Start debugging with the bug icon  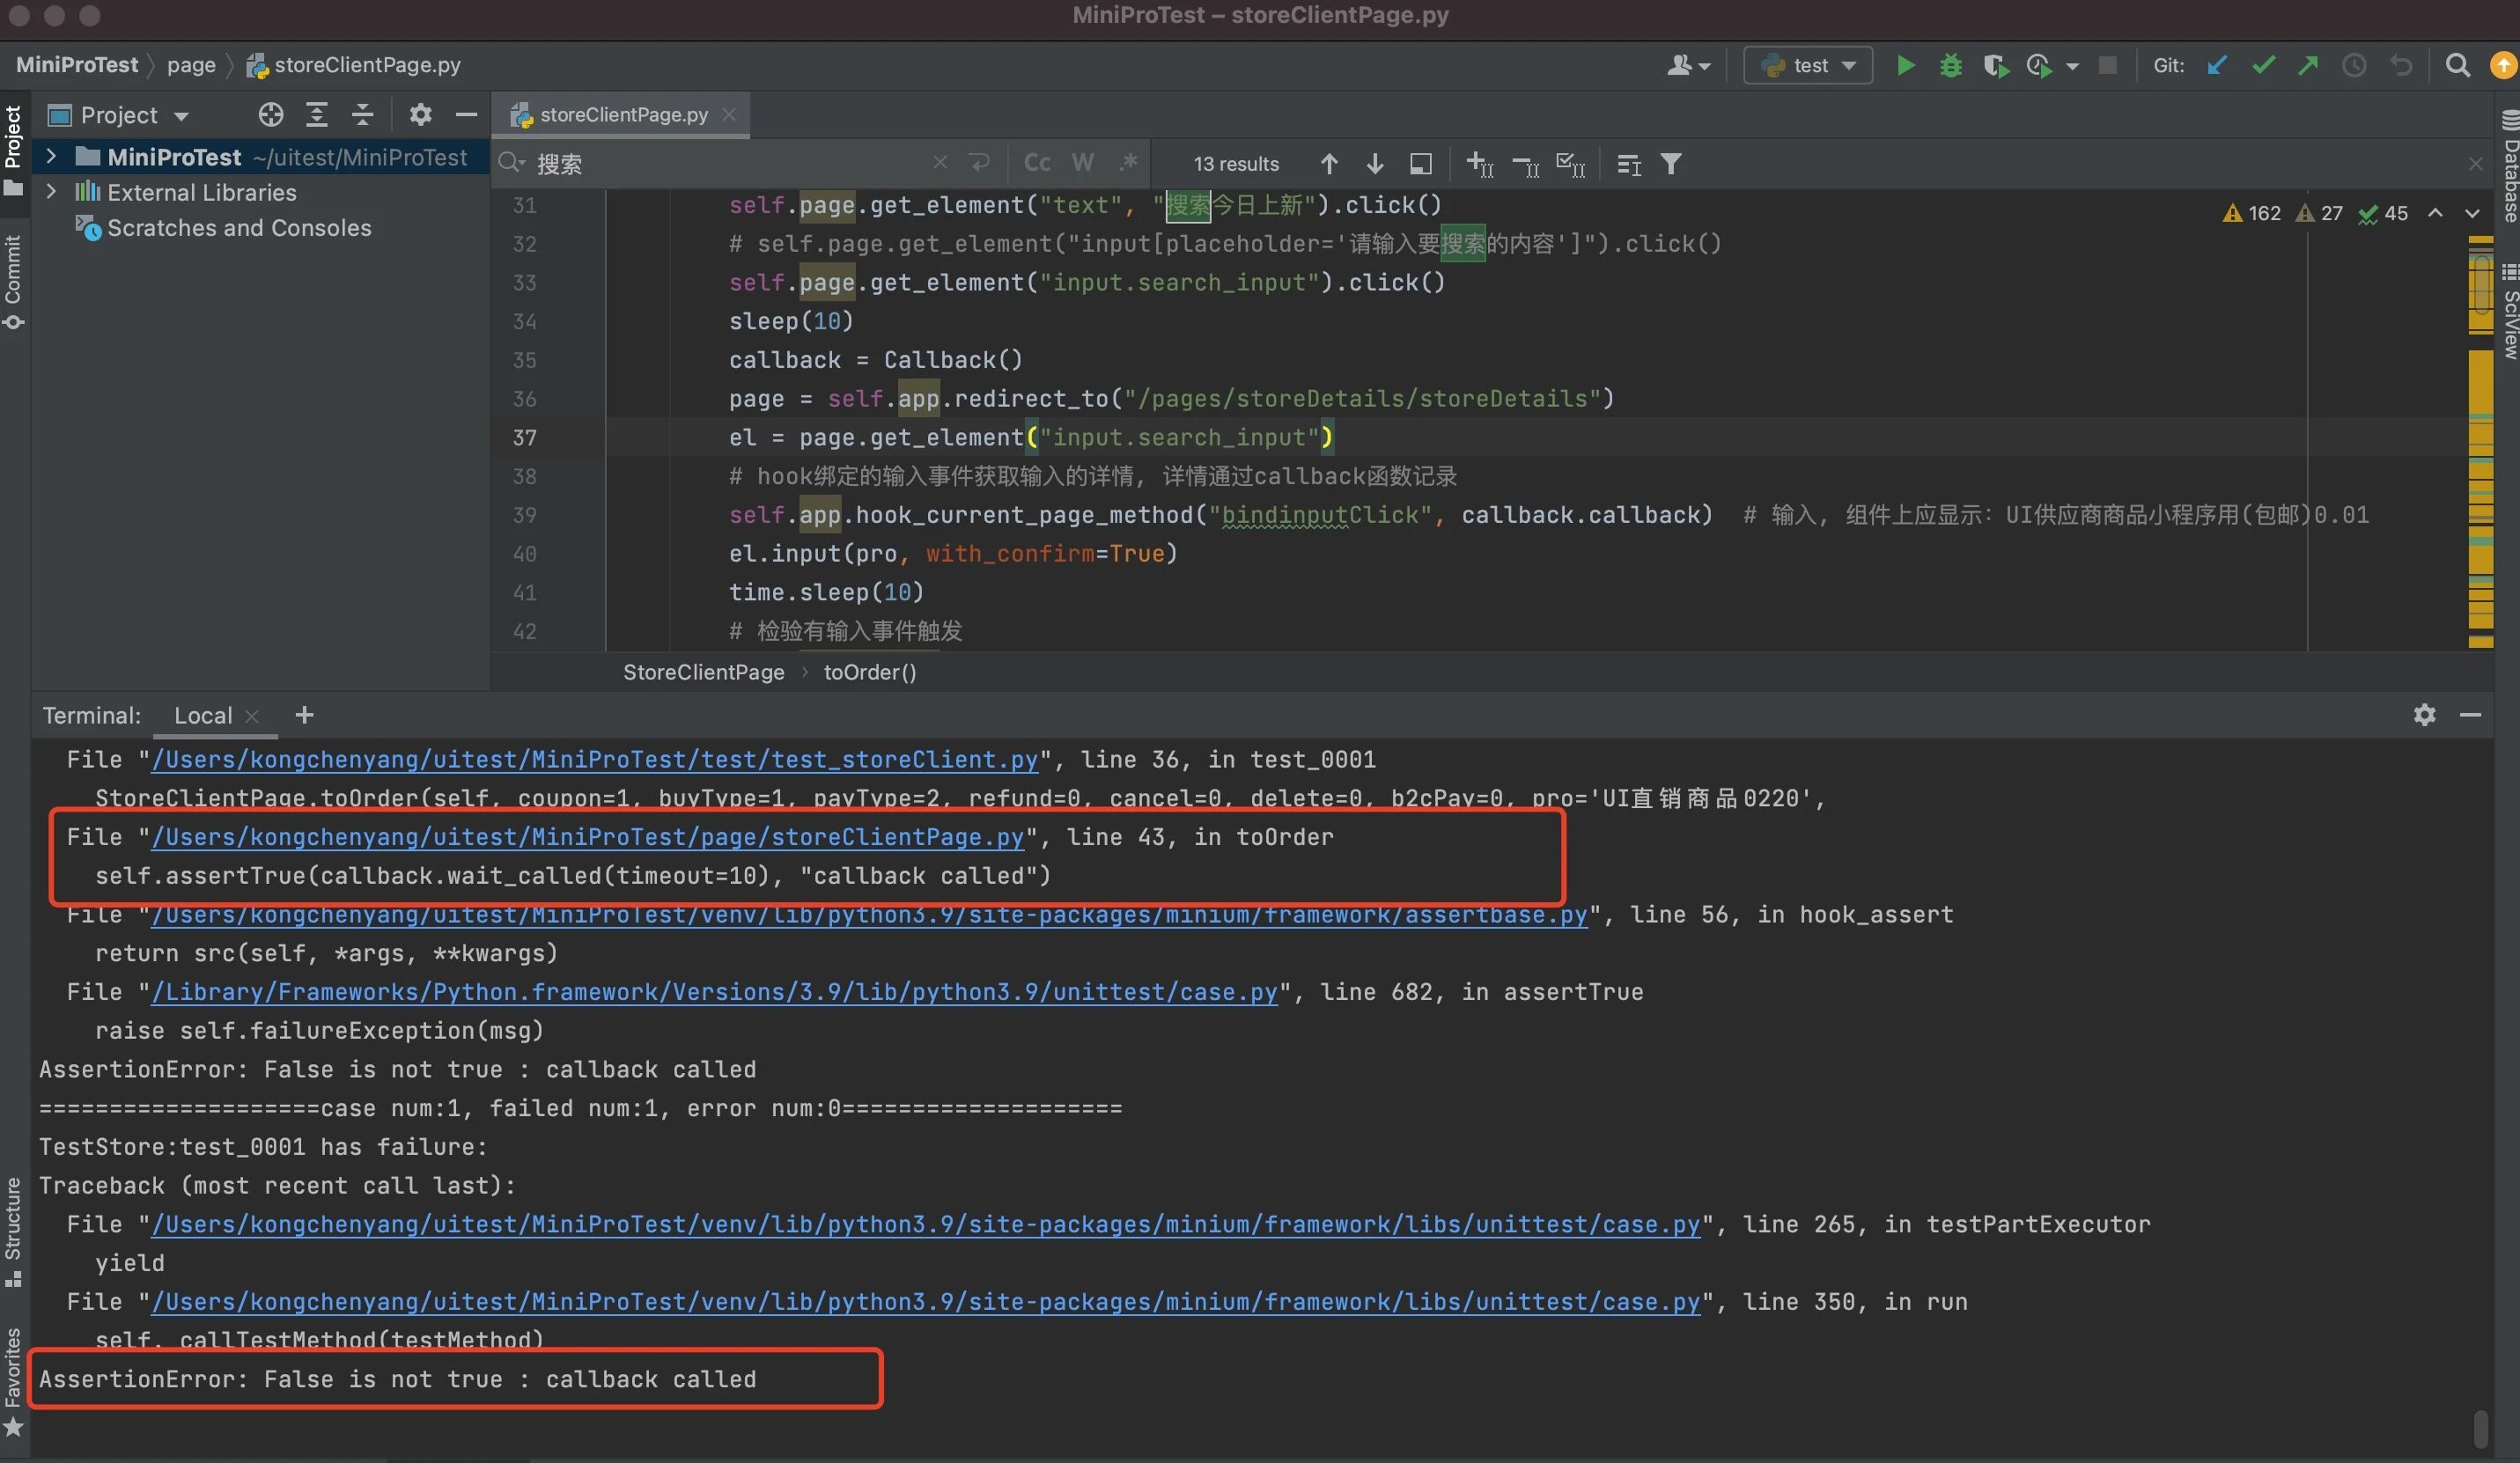tap(1950, 66)
